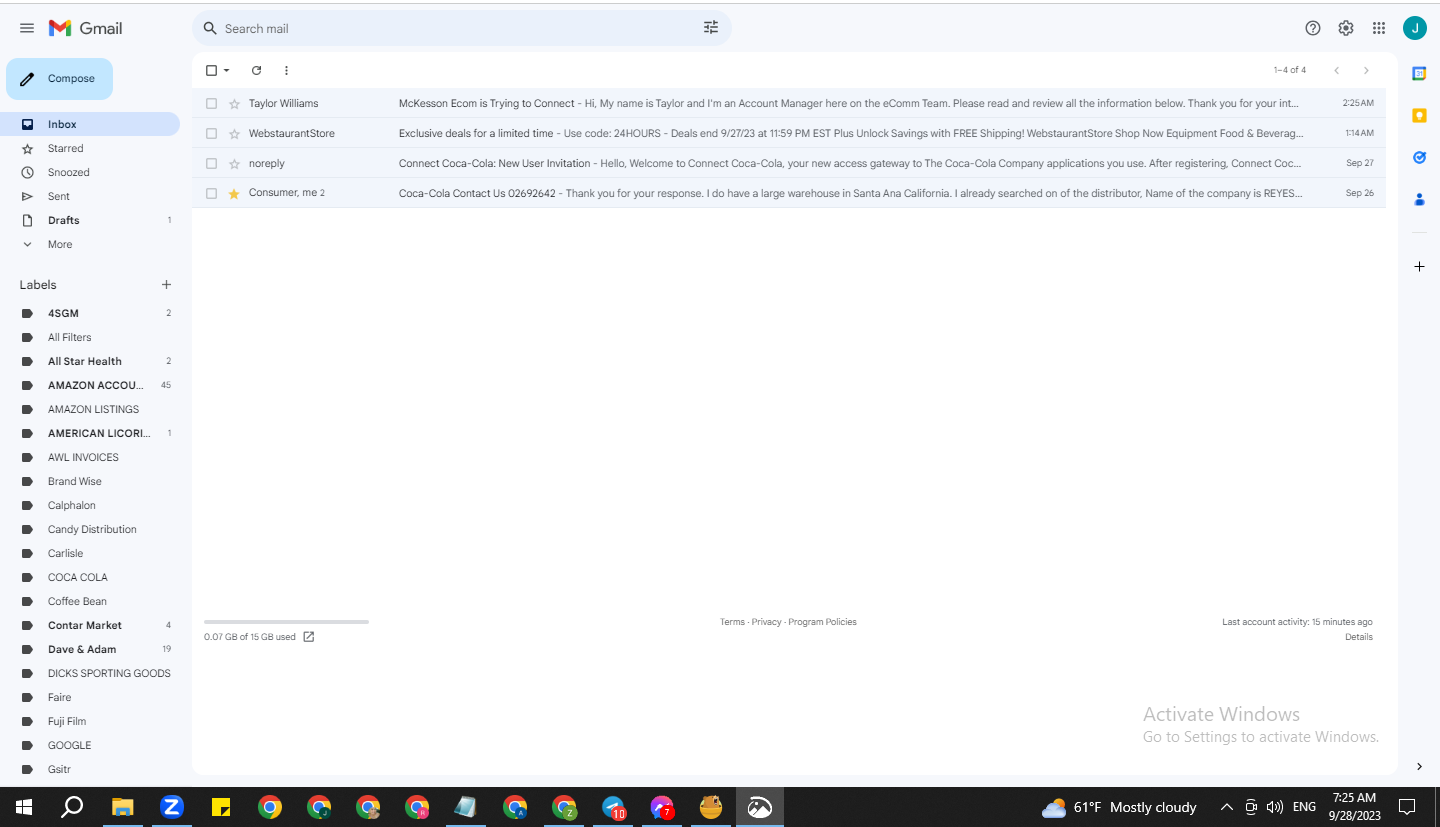1440x827 pixels.
Task: Open the Gmail main menu hamburger icon
Action: (27, 28)
